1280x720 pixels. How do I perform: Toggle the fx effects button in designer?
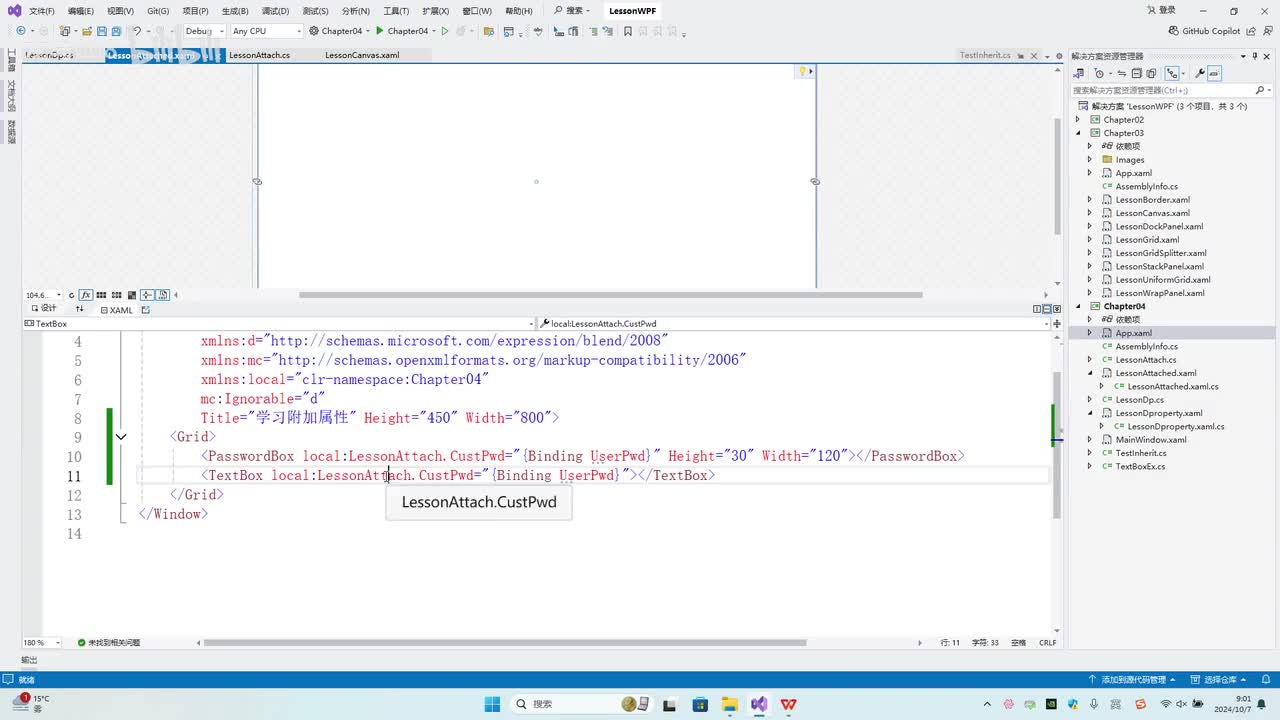[x=86, y=295]
